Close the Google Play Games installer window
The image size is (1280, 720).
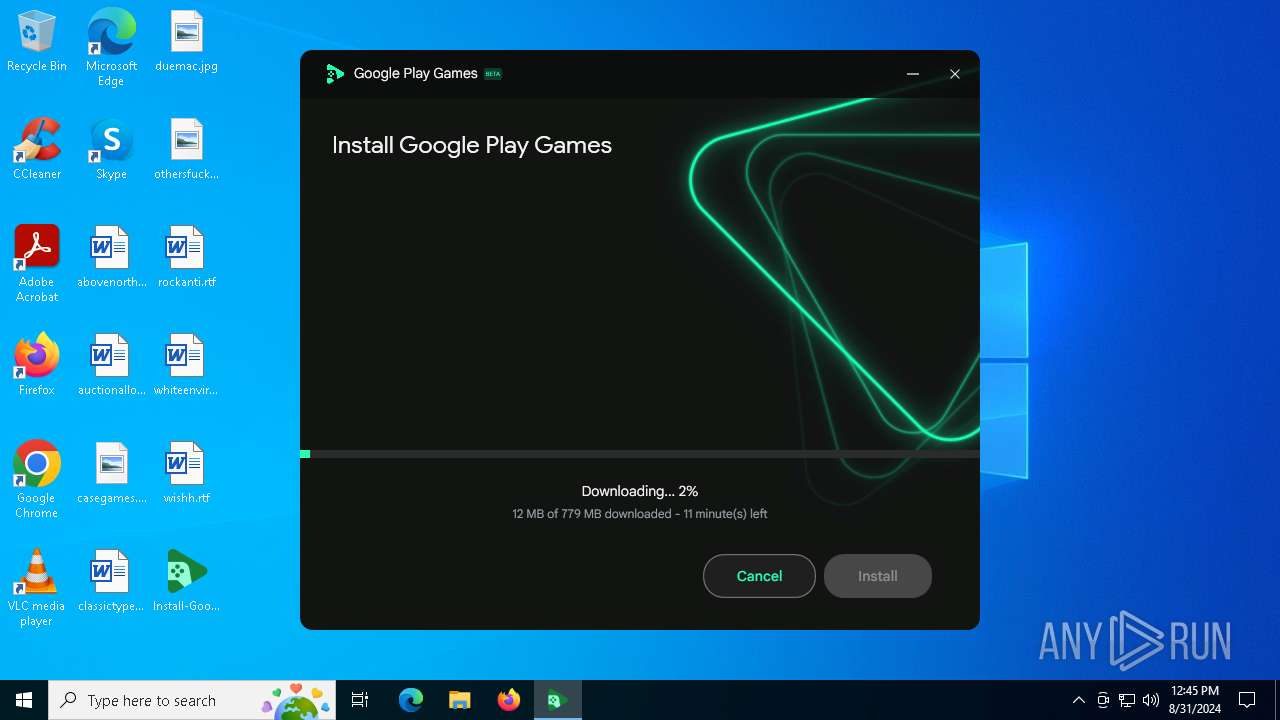955,74
